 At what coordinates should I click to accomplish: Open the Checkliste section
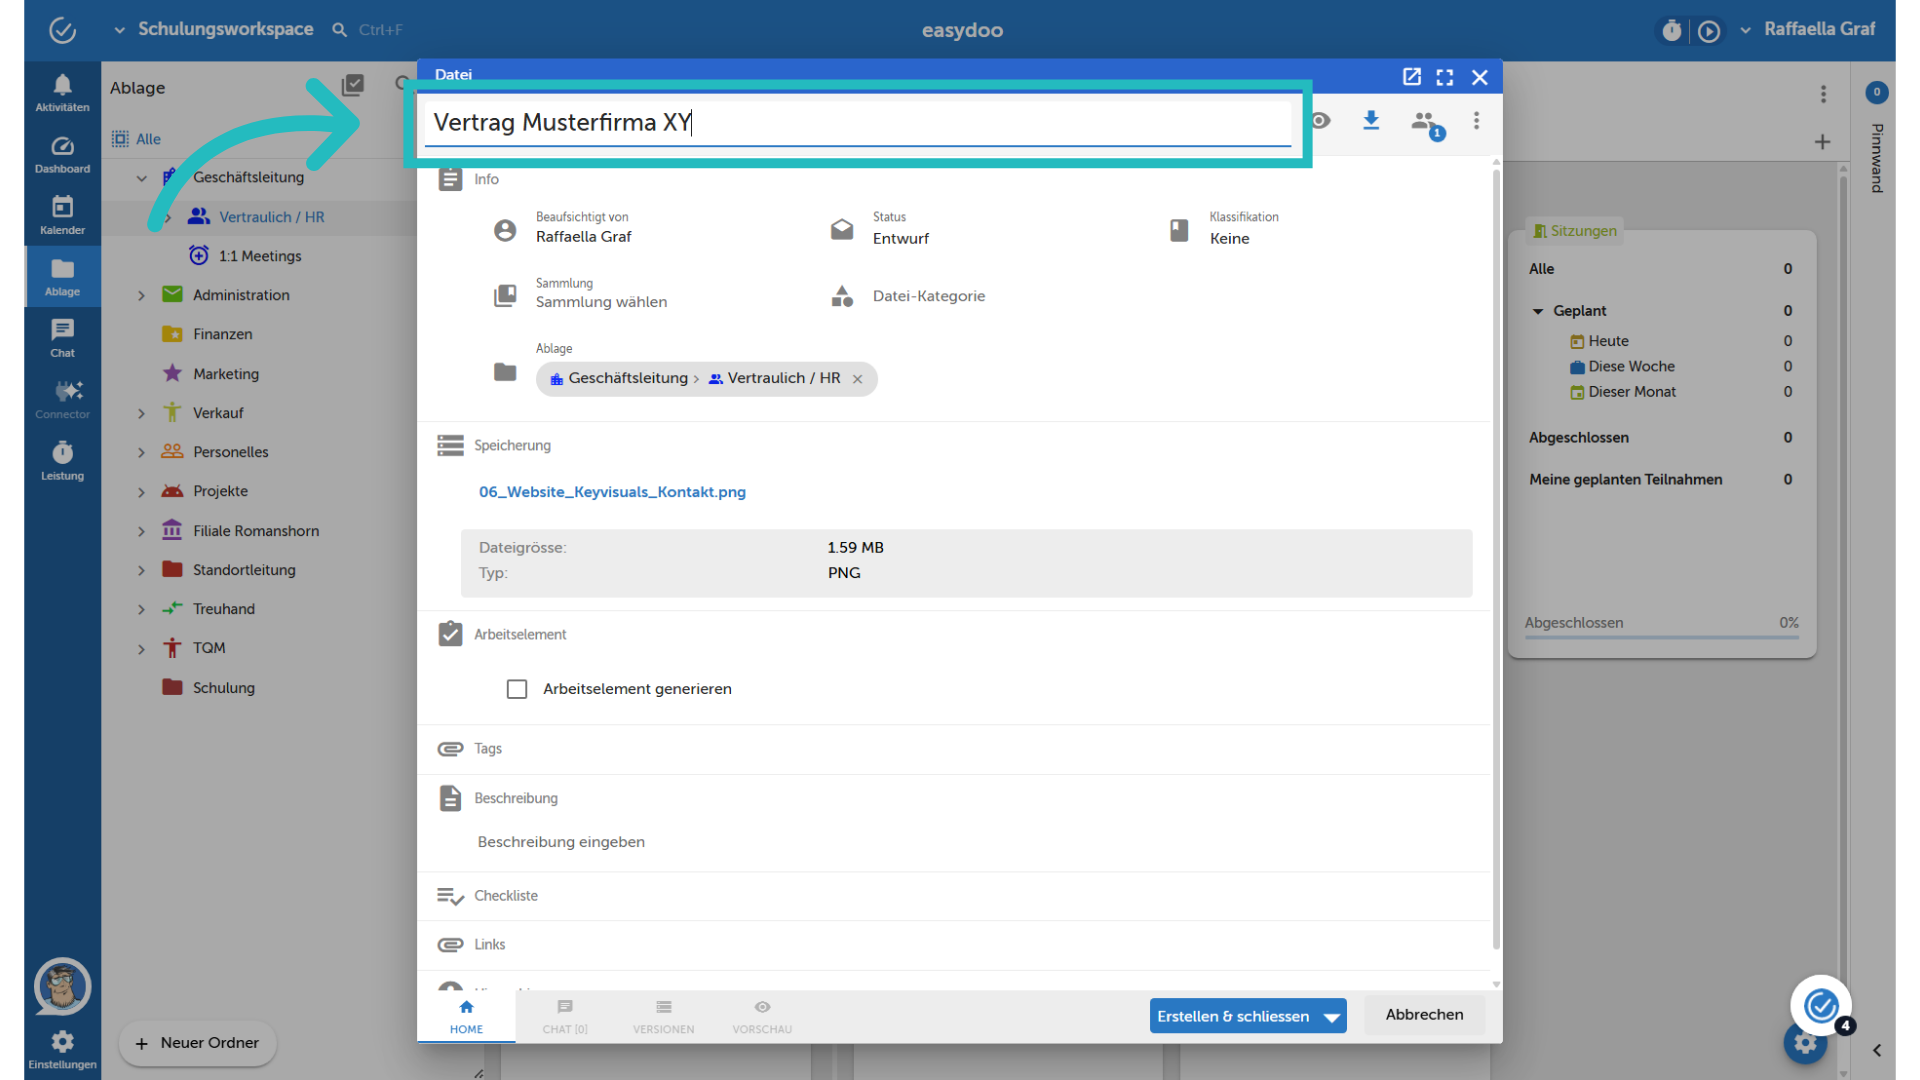tap(505, 896)
